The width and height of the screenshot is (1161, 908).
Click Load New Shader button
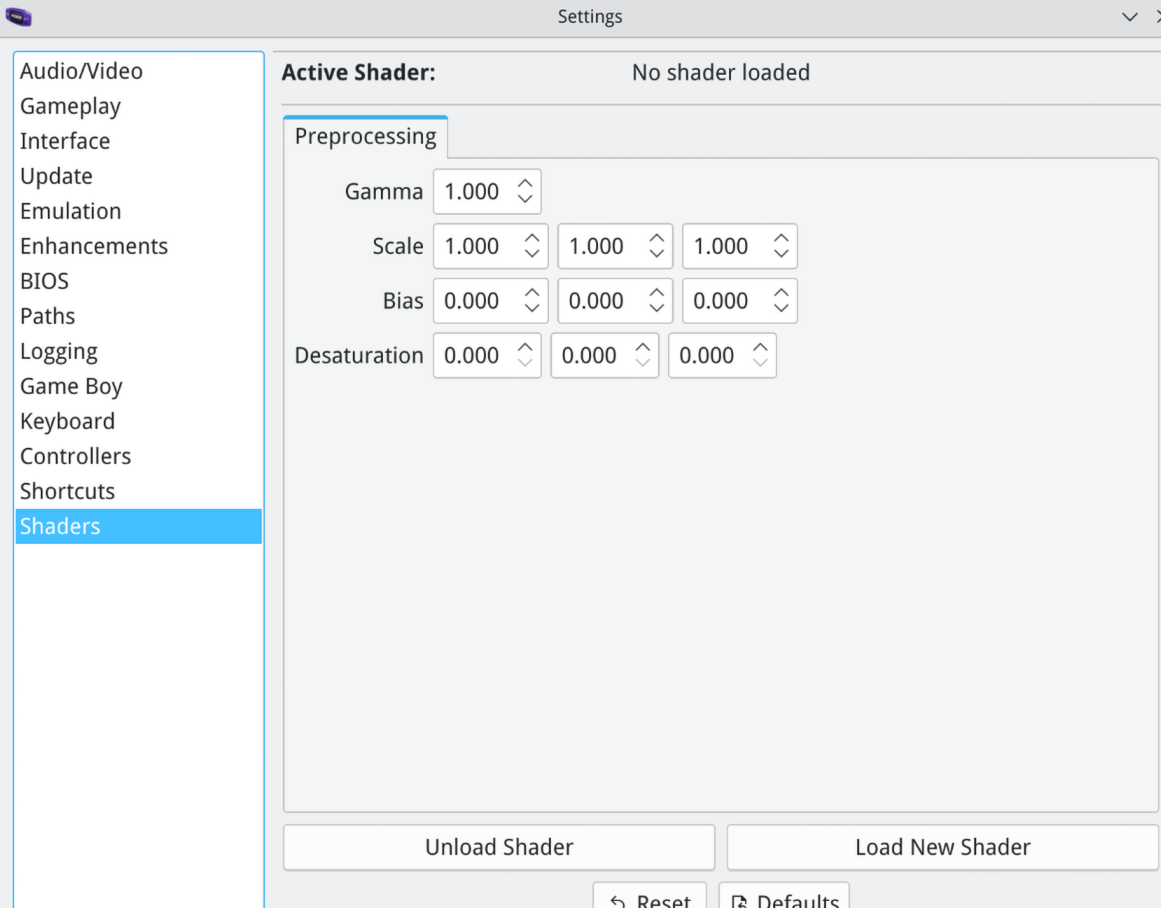pyautogui.click(x=943, y=847)
